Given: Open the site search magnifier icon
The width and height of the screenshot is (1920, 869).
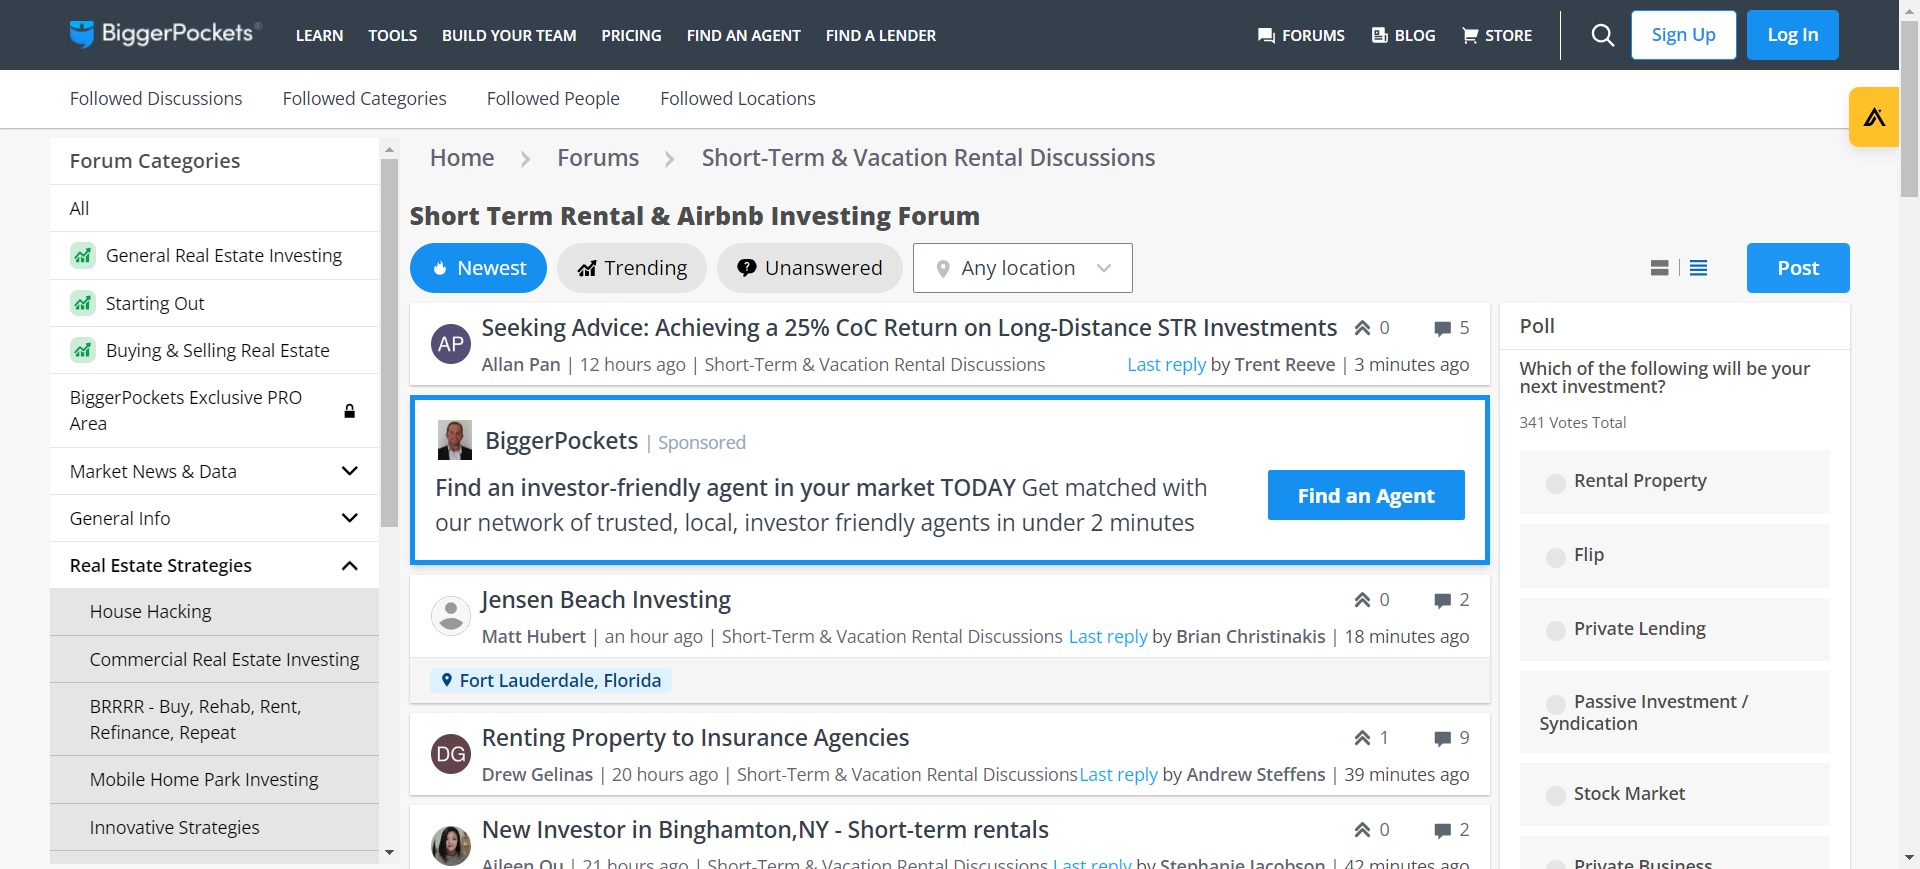Looking at the screenshot, I should (1602, 35).
